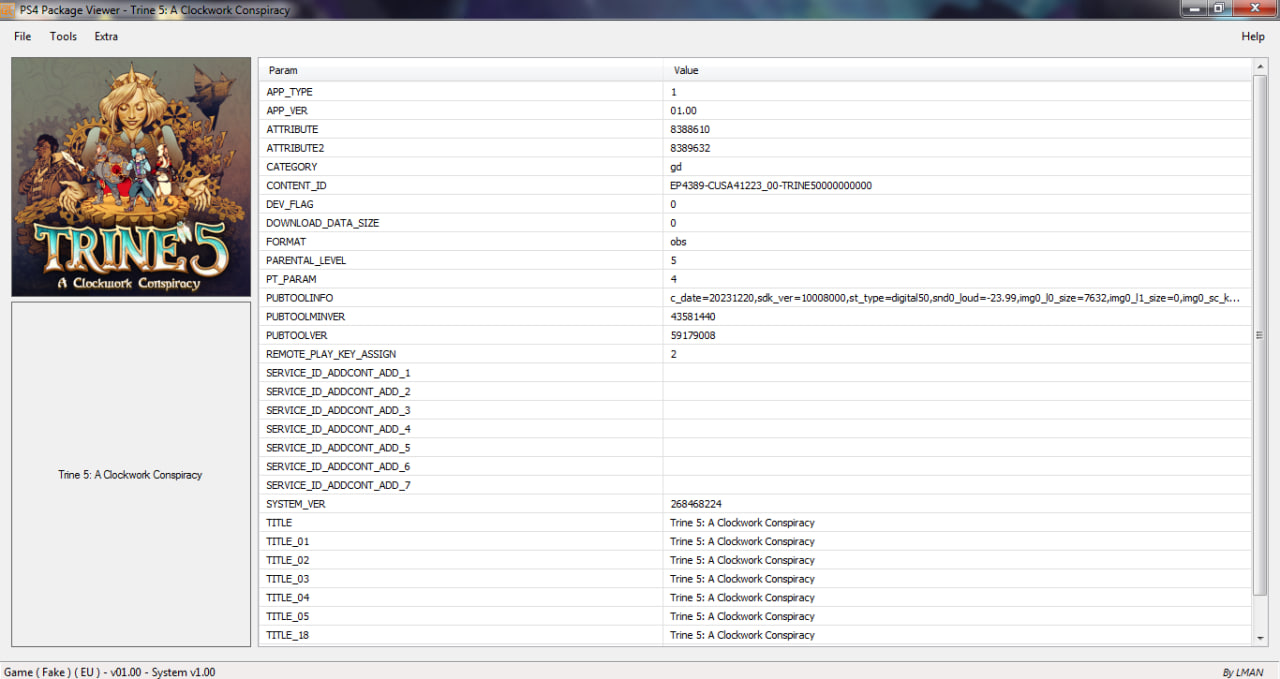Sort by the Param column header
Viewport: 1280px width, 679px height.
point(461,70)
